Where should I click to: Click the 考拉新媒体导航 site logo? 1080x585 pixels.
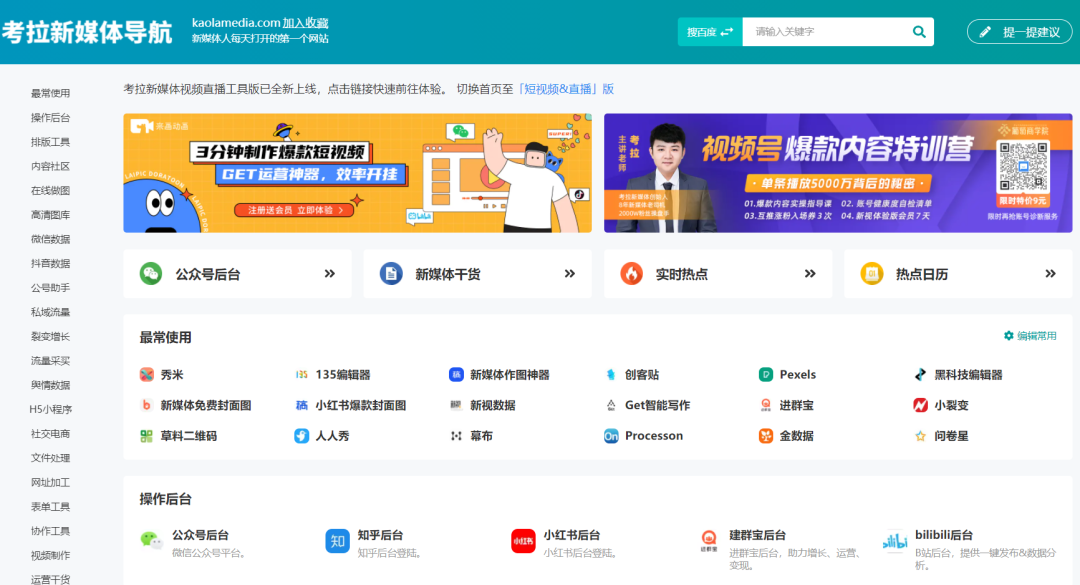pyautogui.click(x=87, y=32)
